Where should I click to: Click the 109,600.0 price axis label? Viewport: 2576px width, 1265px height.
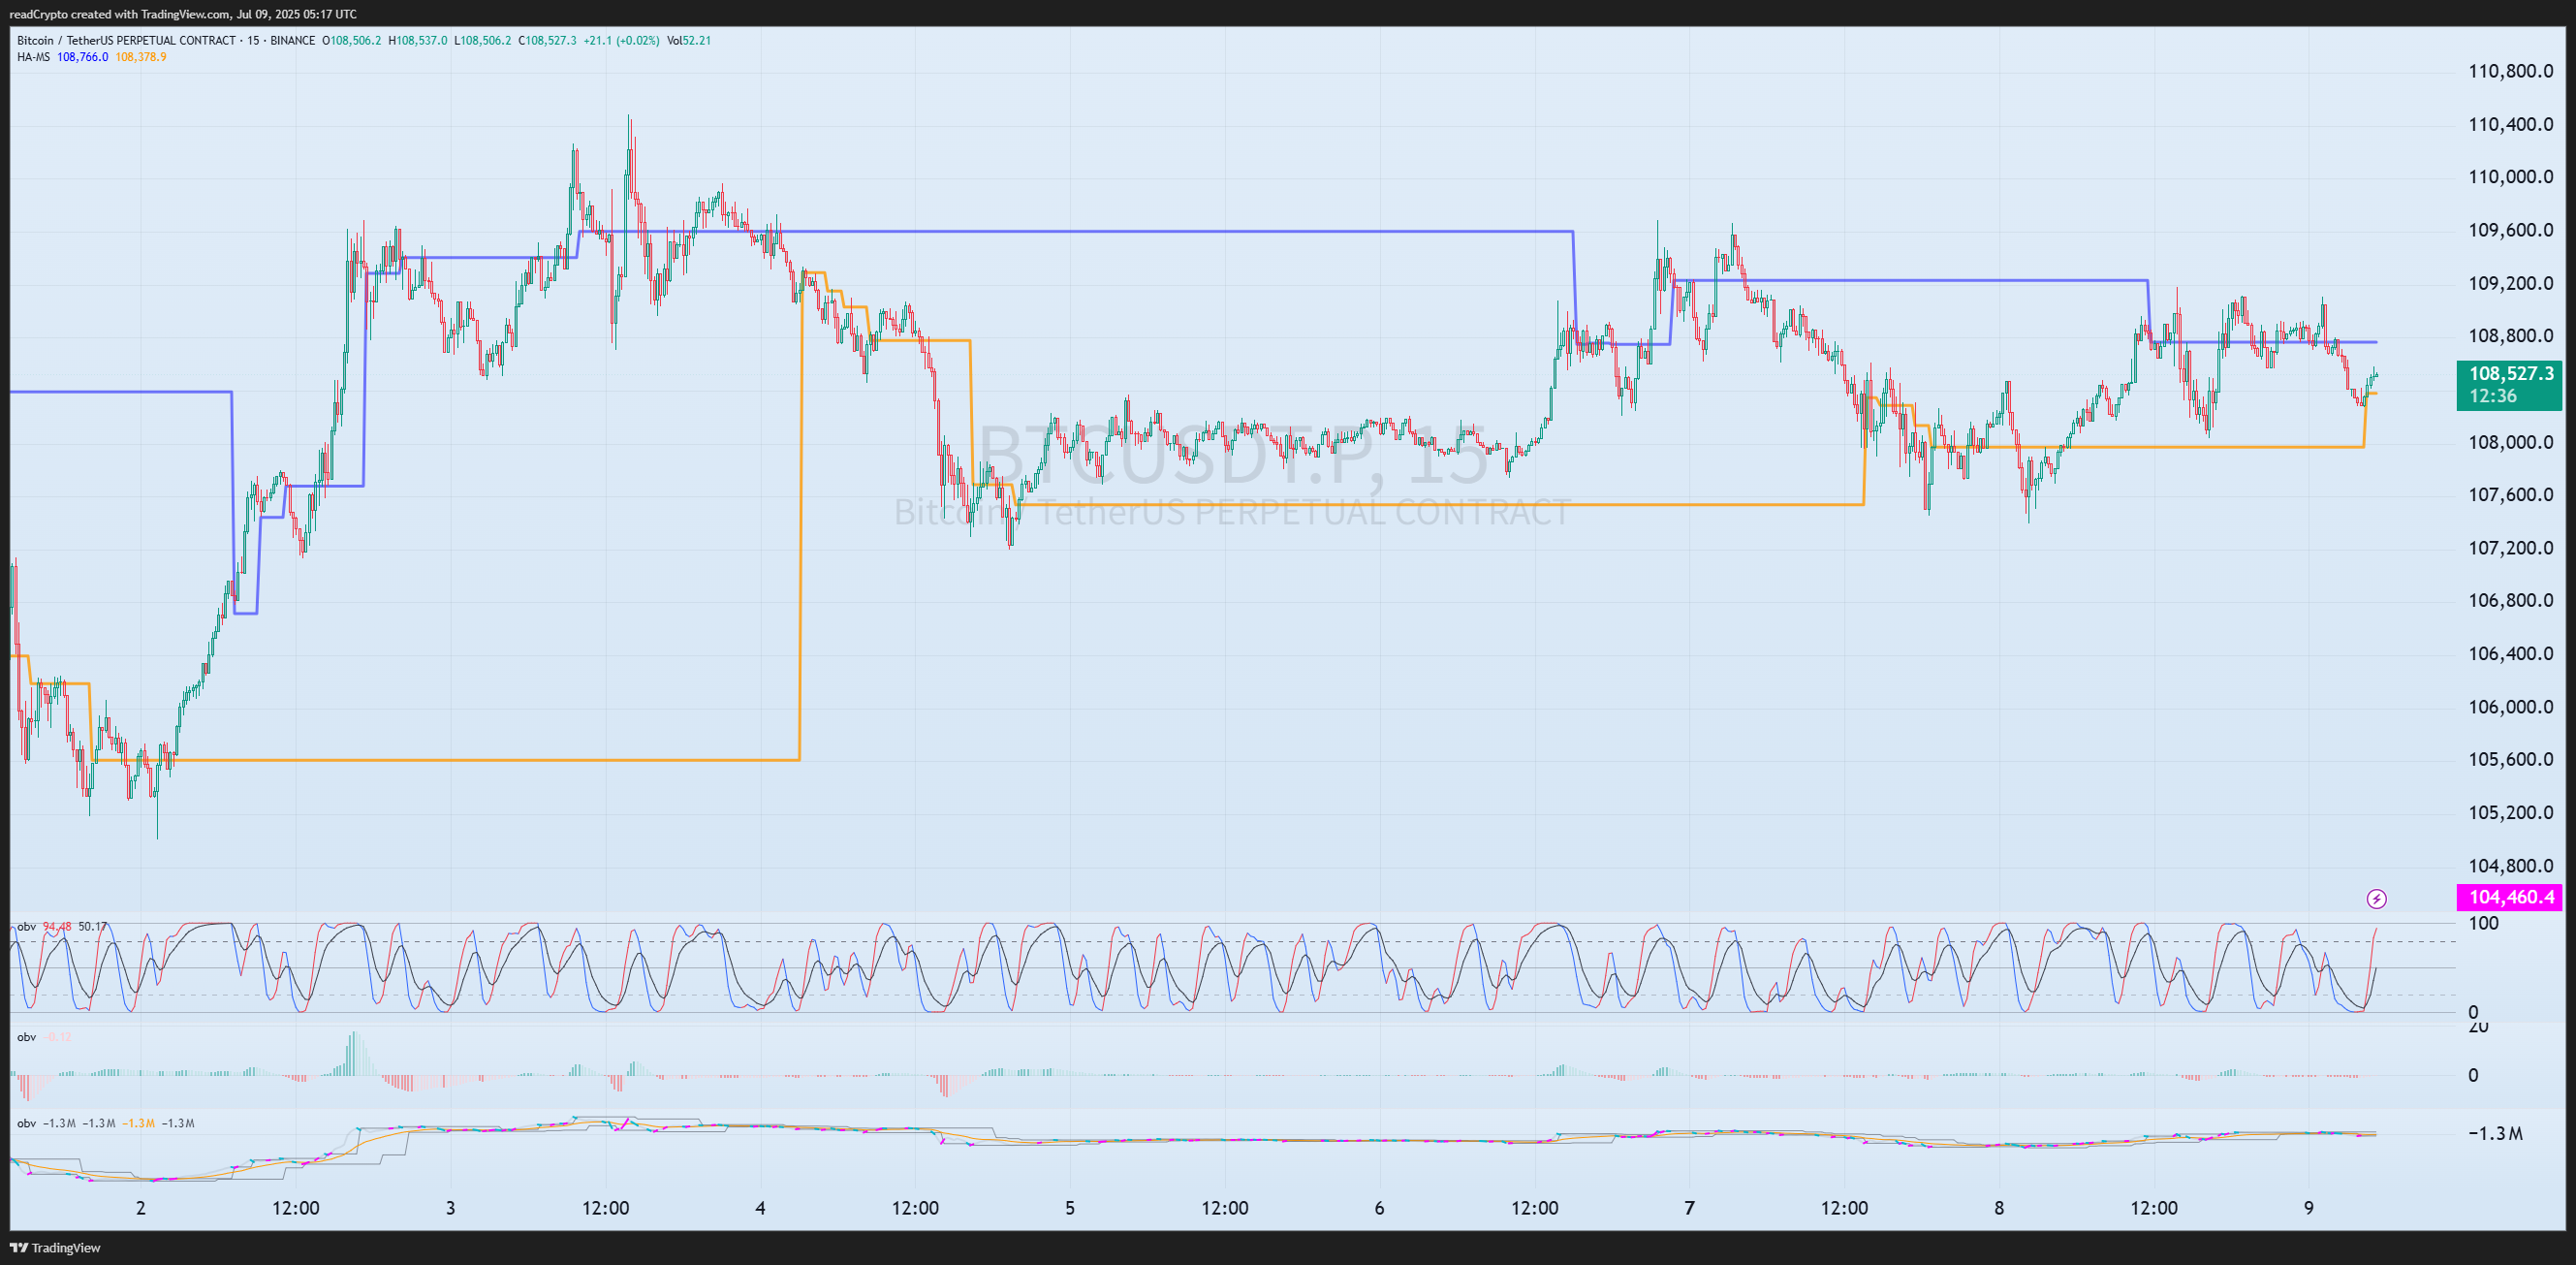[2511, 230]
